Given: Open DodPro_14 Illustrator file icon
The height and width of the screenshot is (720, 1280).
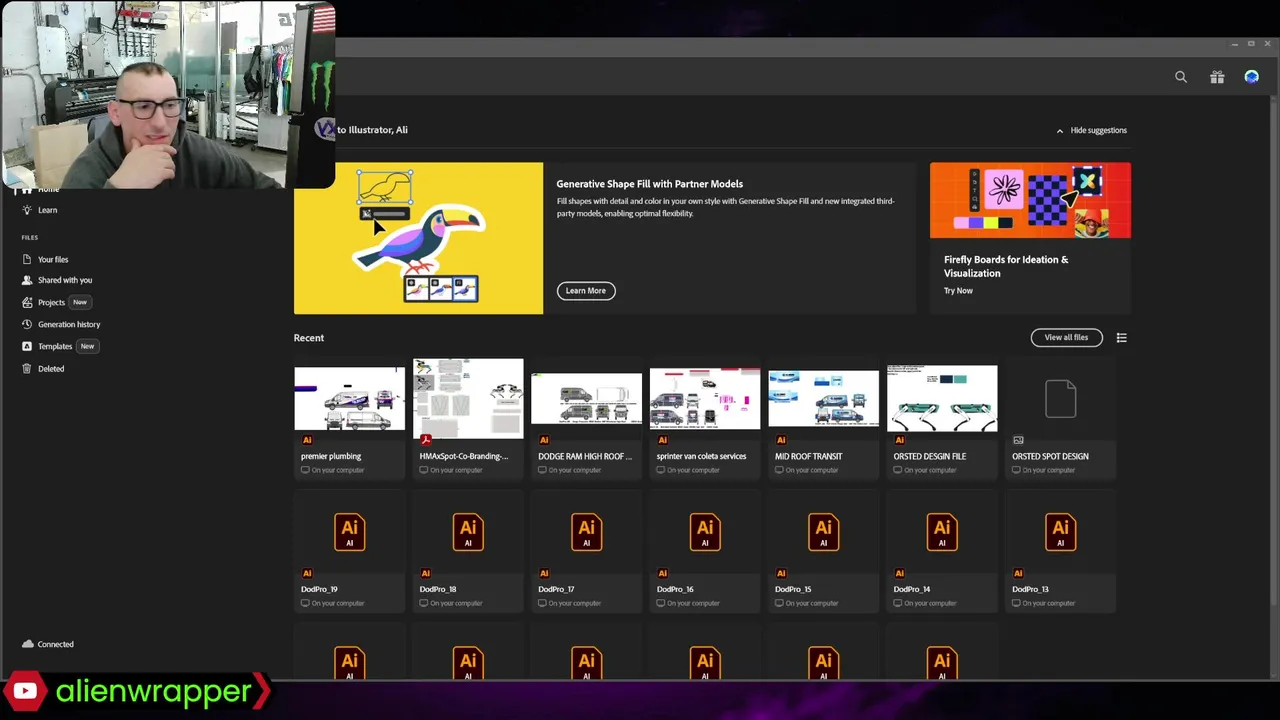Looking at the screenshot, I should 942,532.
